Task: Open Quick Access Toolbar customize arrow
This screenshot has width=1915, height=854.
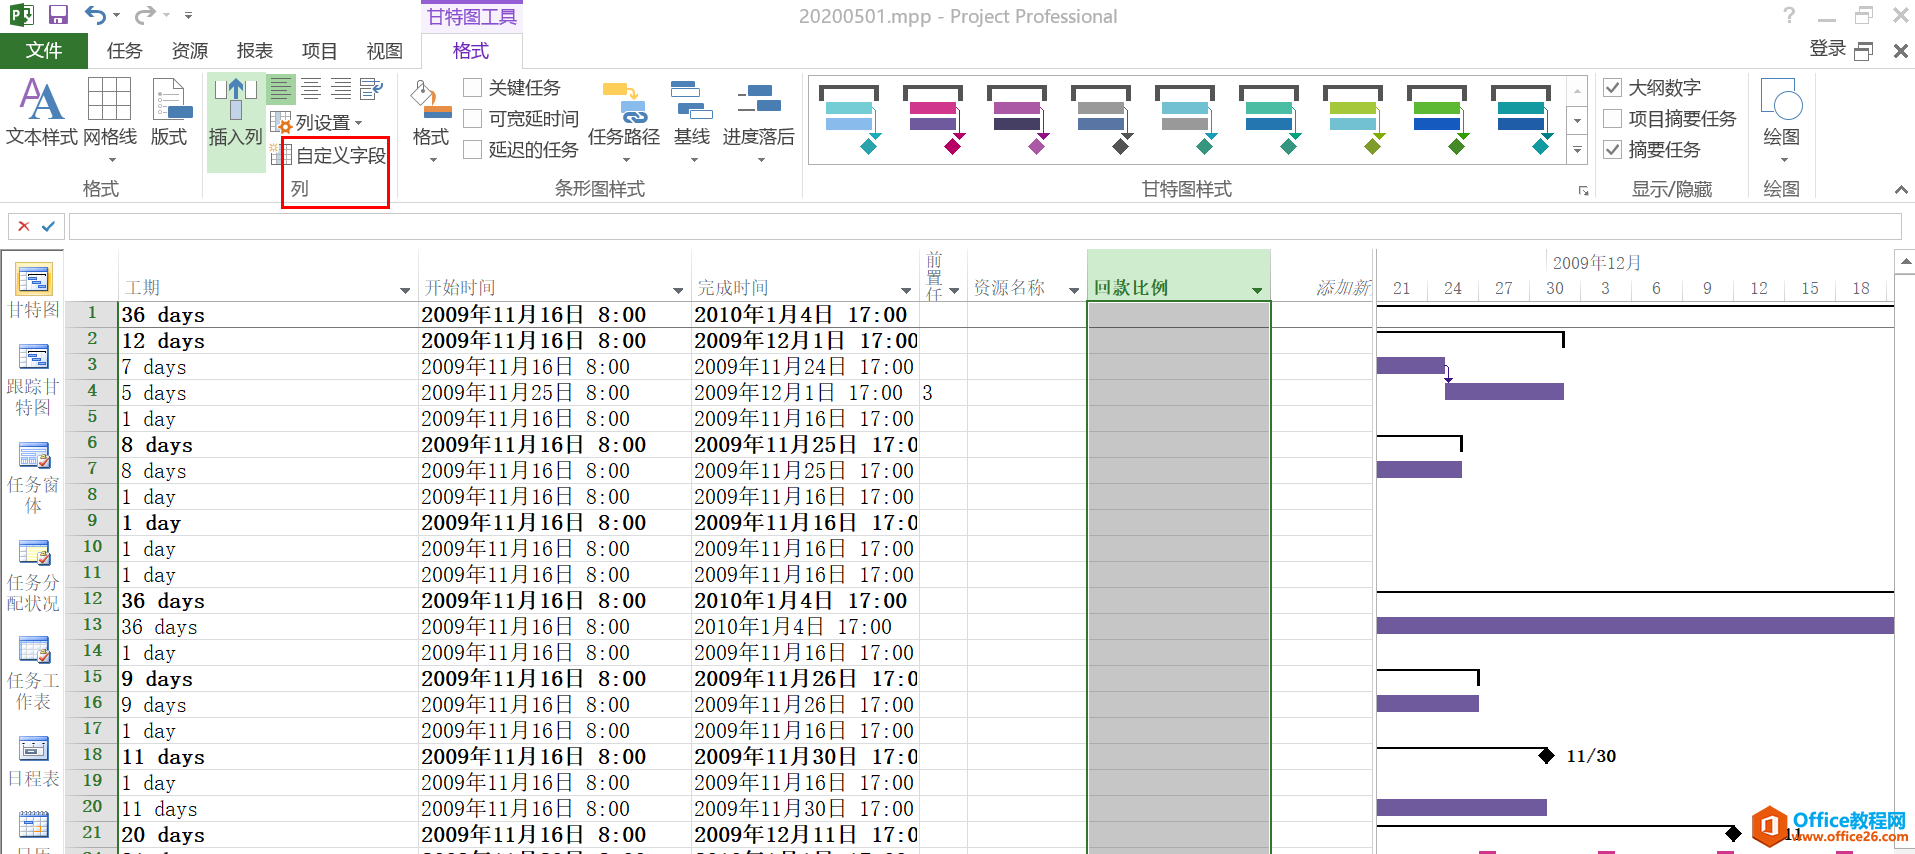Action: [x=189, y=15]
